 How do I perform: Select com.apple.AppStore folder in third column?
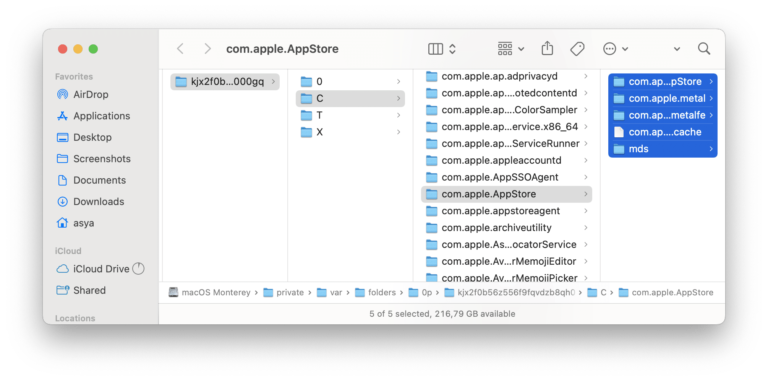tap(506, 194)
